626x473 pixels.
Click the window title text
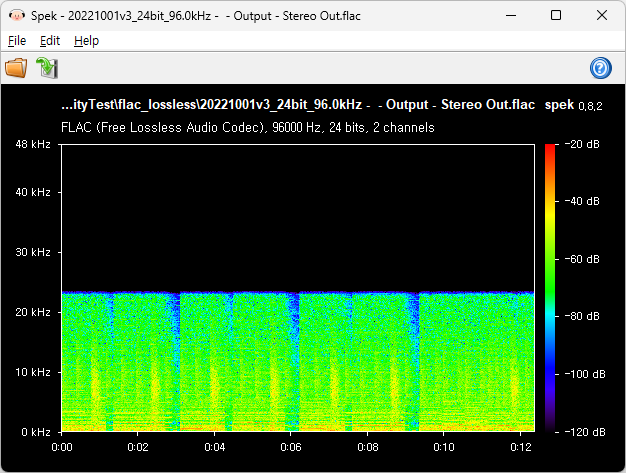[196, 16]
